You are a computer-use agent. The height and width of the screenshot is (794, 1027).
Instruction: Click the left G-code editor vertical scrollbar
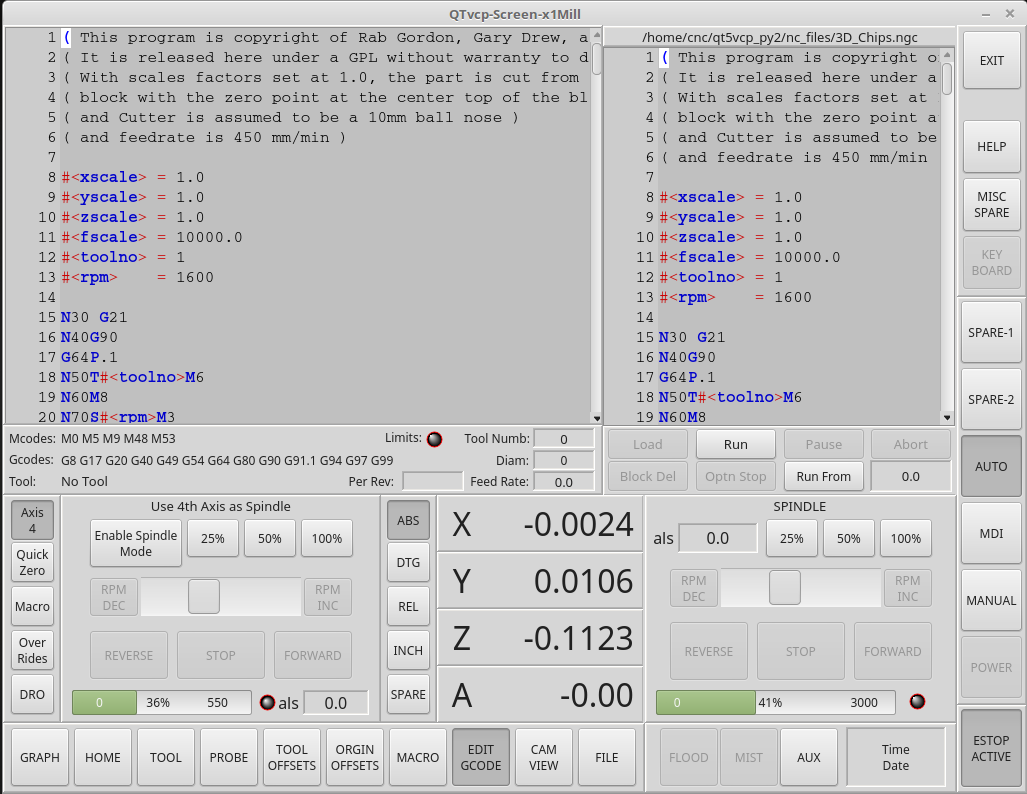coord(597,227)
